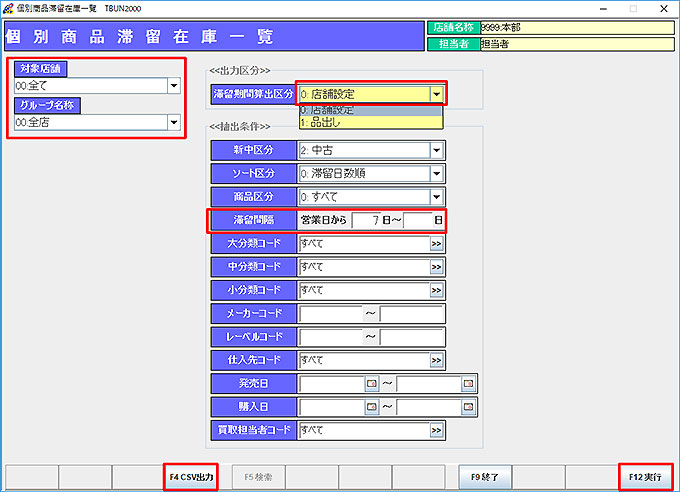Click the application icon in title bar
This screenshot has height=492, width=680.
coord(8,8)
